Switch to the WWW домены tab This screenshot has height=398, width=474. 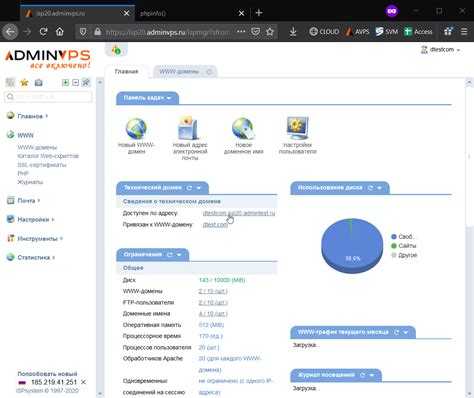point(179,72)
